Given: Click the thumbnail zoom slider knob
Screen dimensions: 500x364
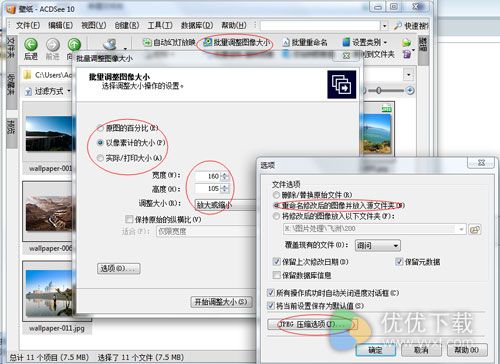Looking at the screenshot, I should point(378,90).
